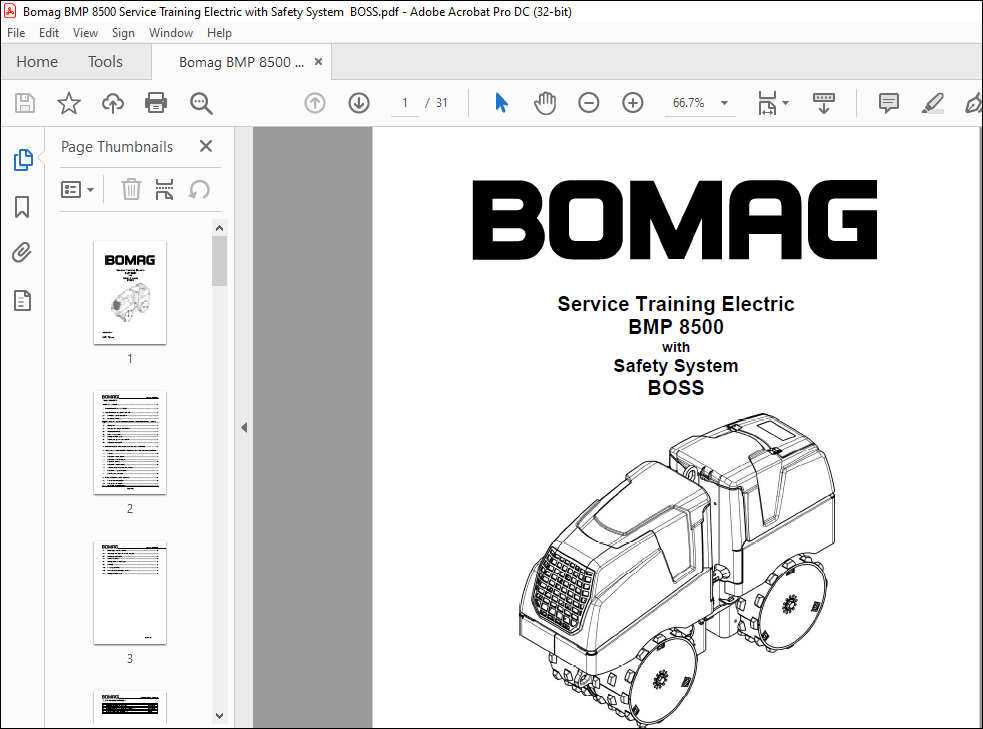
Task: Print the document
Action: tap(156, 103)
